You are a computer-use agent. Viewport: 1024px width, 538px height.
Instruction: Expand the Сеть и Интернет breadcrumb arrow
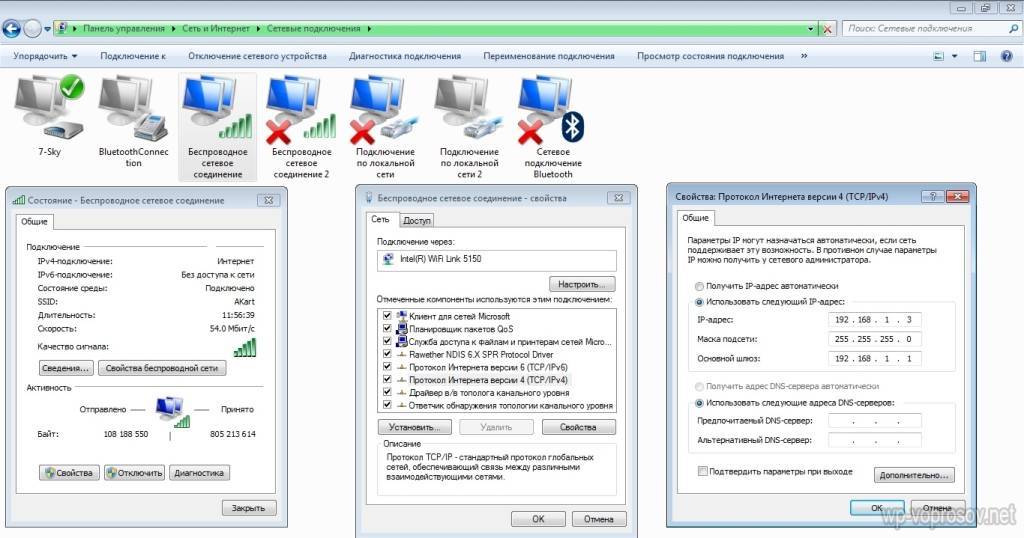point(258,30)
